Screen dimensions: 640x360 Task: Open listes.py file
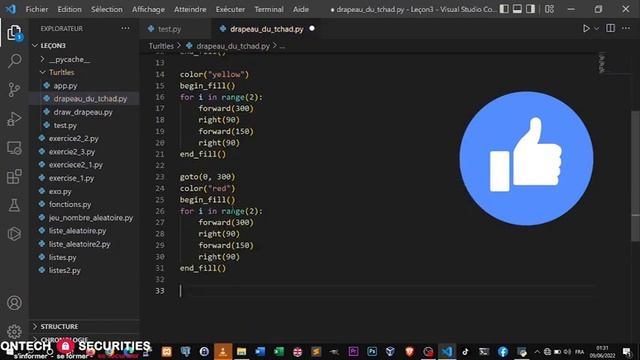(84, 257)
